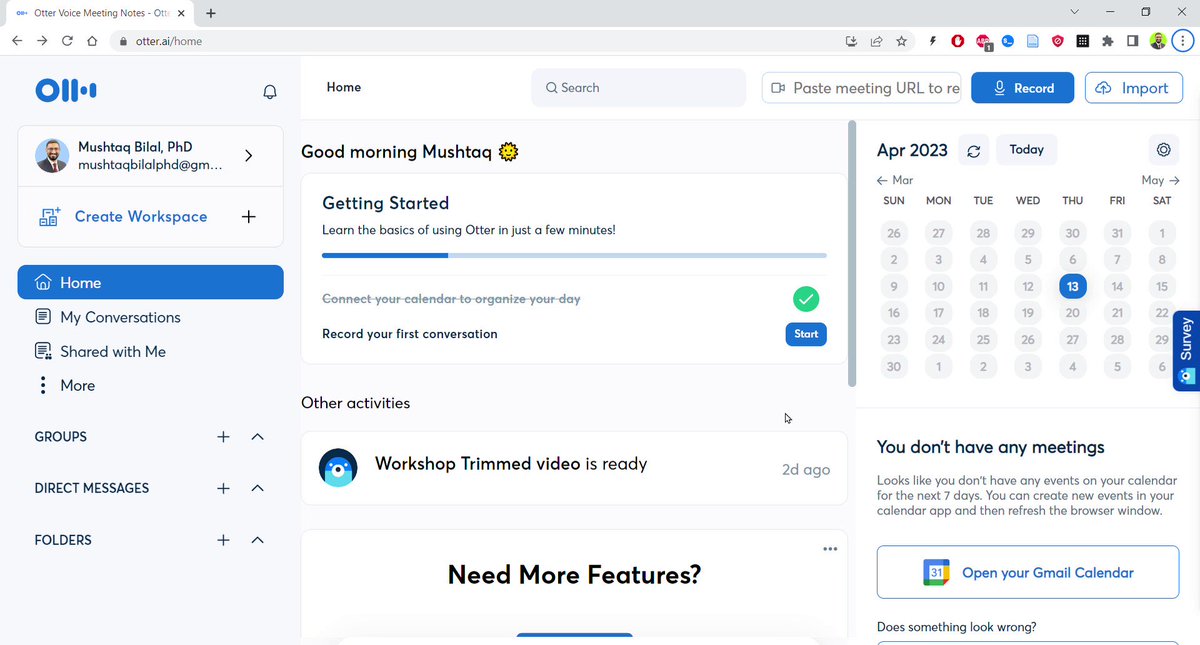Click Mushtaq Bilal profile picture
The width and height of the screenshot is (1200, 645).
click(52, 155)
